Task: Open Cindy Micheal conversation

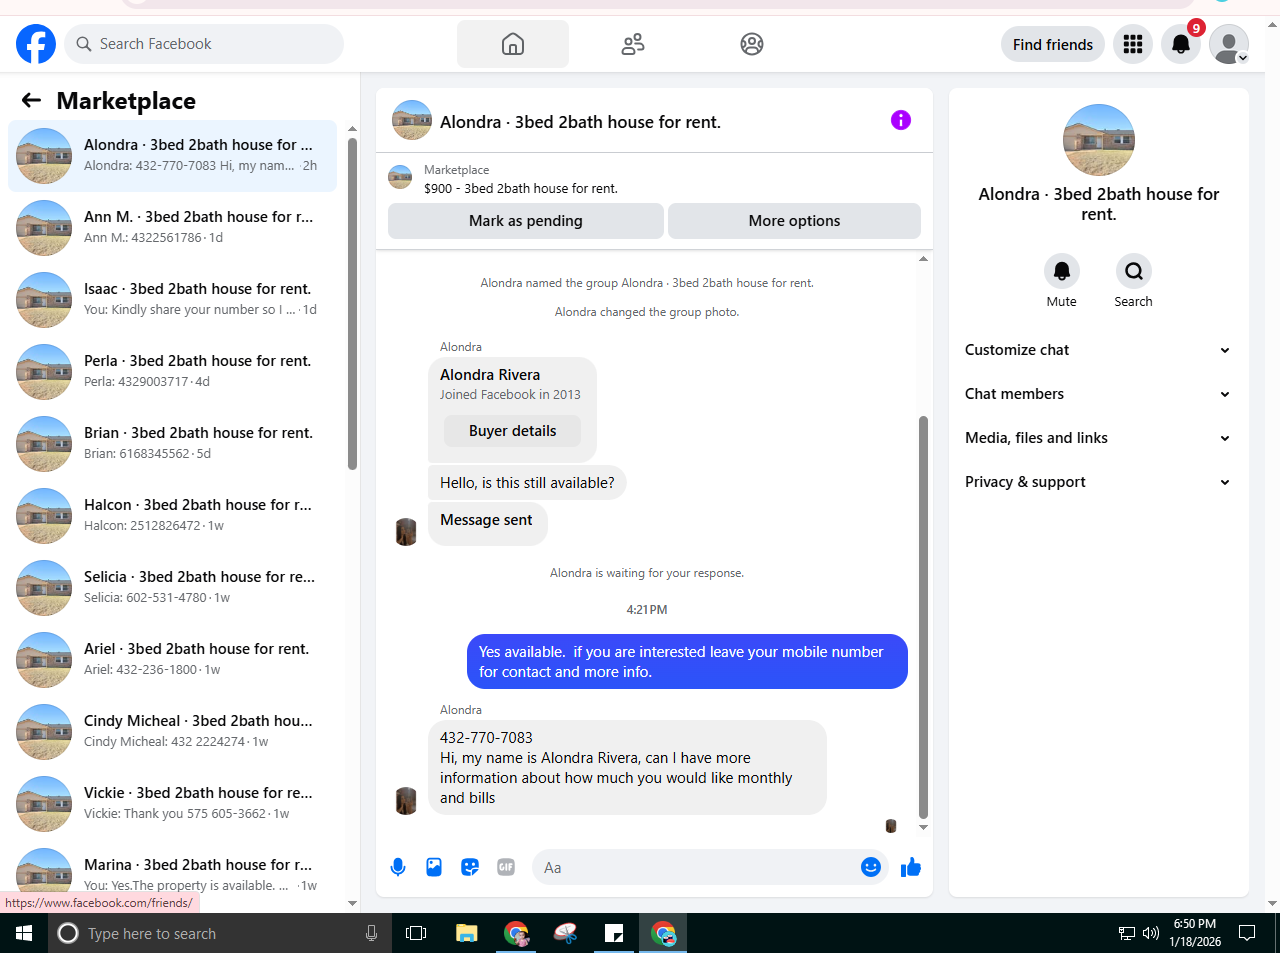Action: pos(173,731)
